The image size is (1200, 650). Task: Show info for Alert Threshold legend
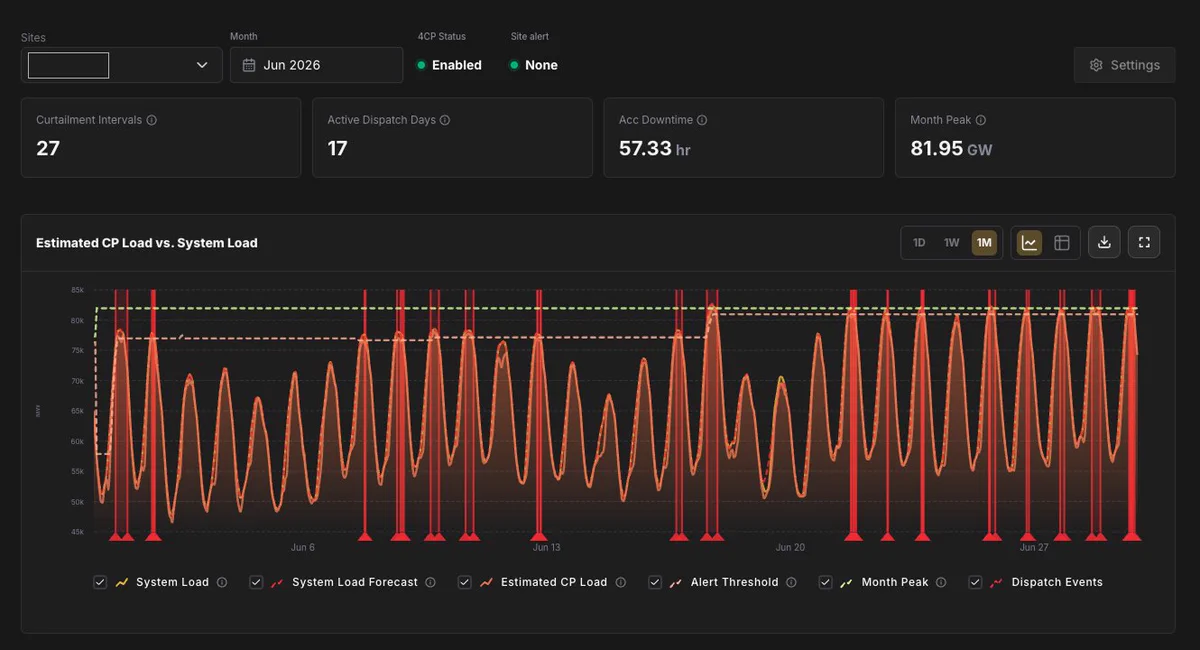(x=791, y=582)
